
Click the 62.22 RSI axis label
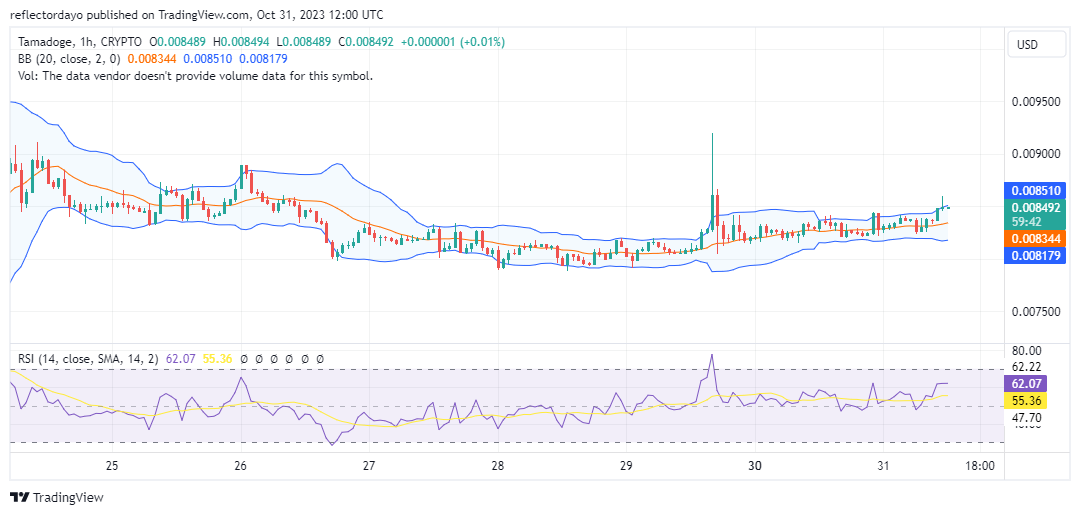click(x=1027, y=367)
